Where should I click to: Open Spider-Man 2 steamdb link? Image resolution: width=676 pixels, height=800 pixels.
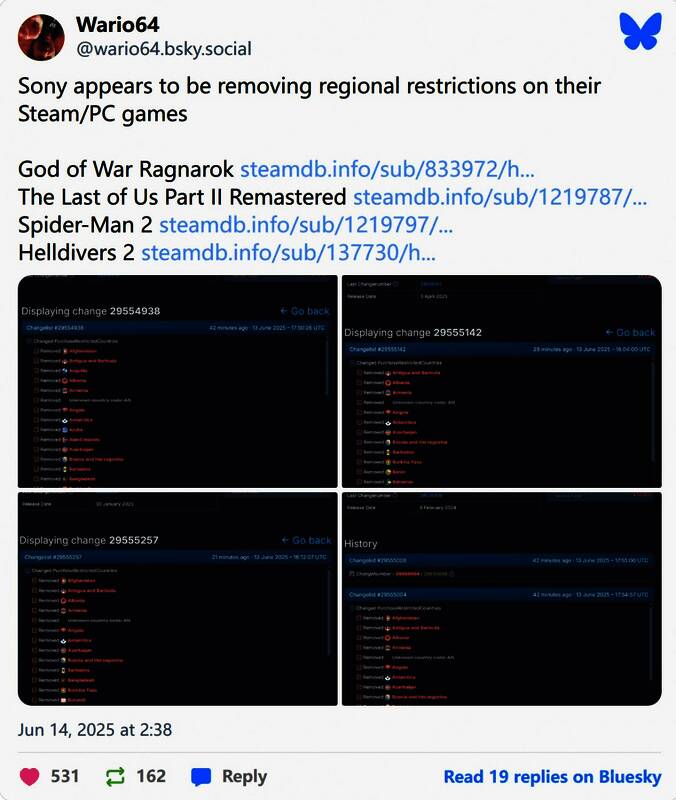click(306, 225)
